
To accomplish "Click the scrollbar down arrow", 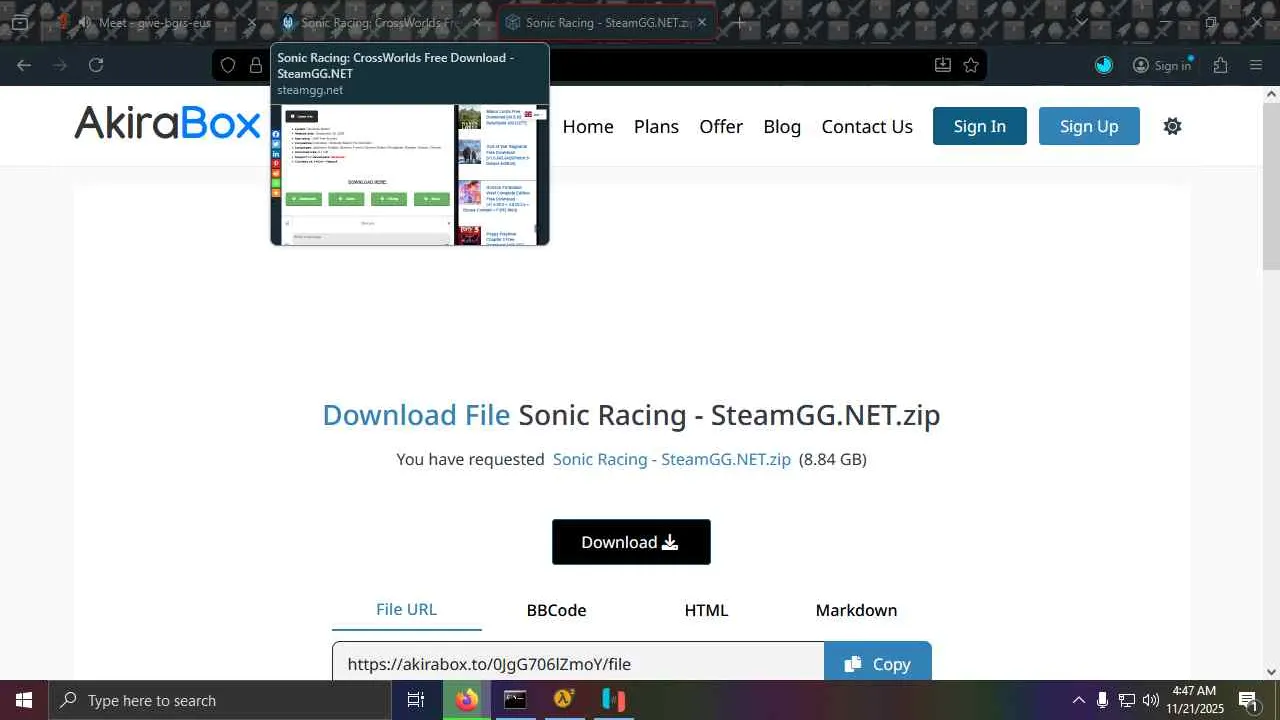I will (1271, 672).
